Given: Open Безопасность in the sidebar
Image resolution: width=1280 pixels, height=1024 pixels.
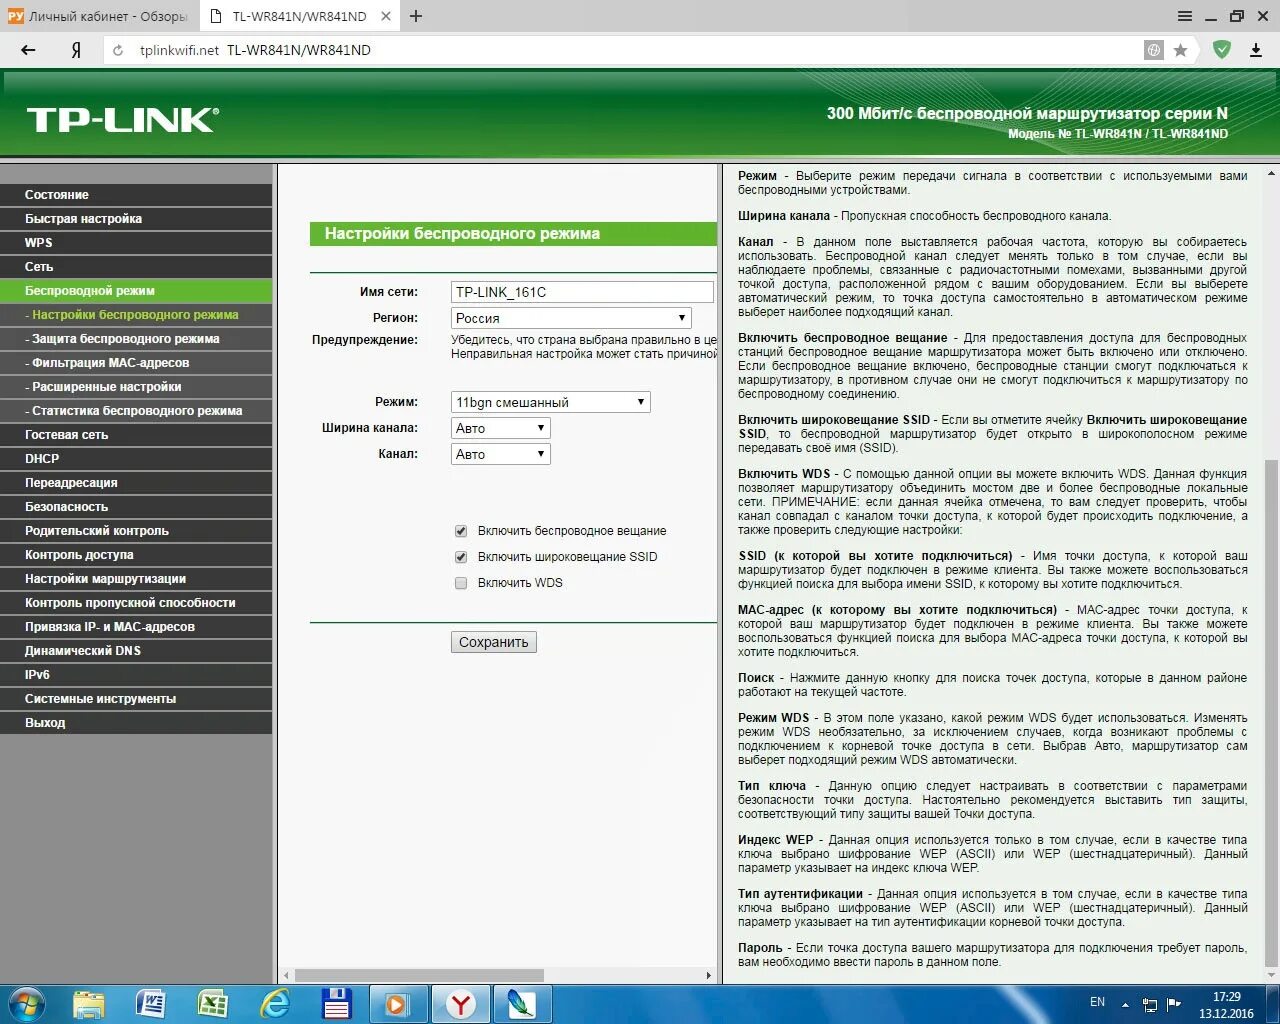Looking at the screenshot, I should (136, 507).
